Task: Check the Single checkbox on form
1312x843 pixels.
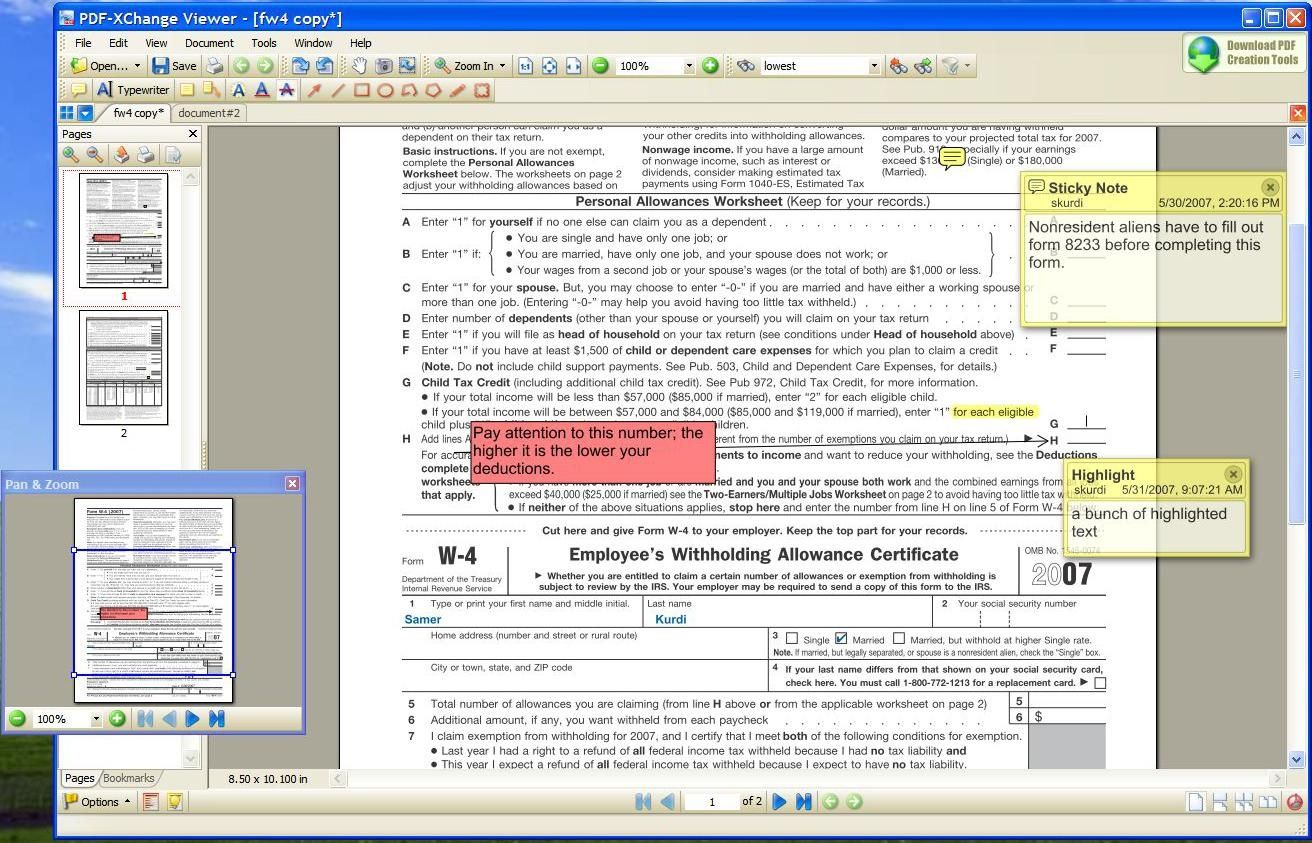Action: tap(792, 639)
